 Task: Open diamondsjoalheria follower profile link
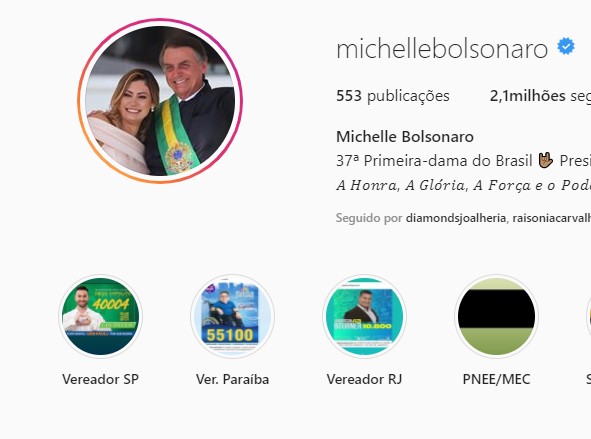pyautogui.click(x=456, y=218)
